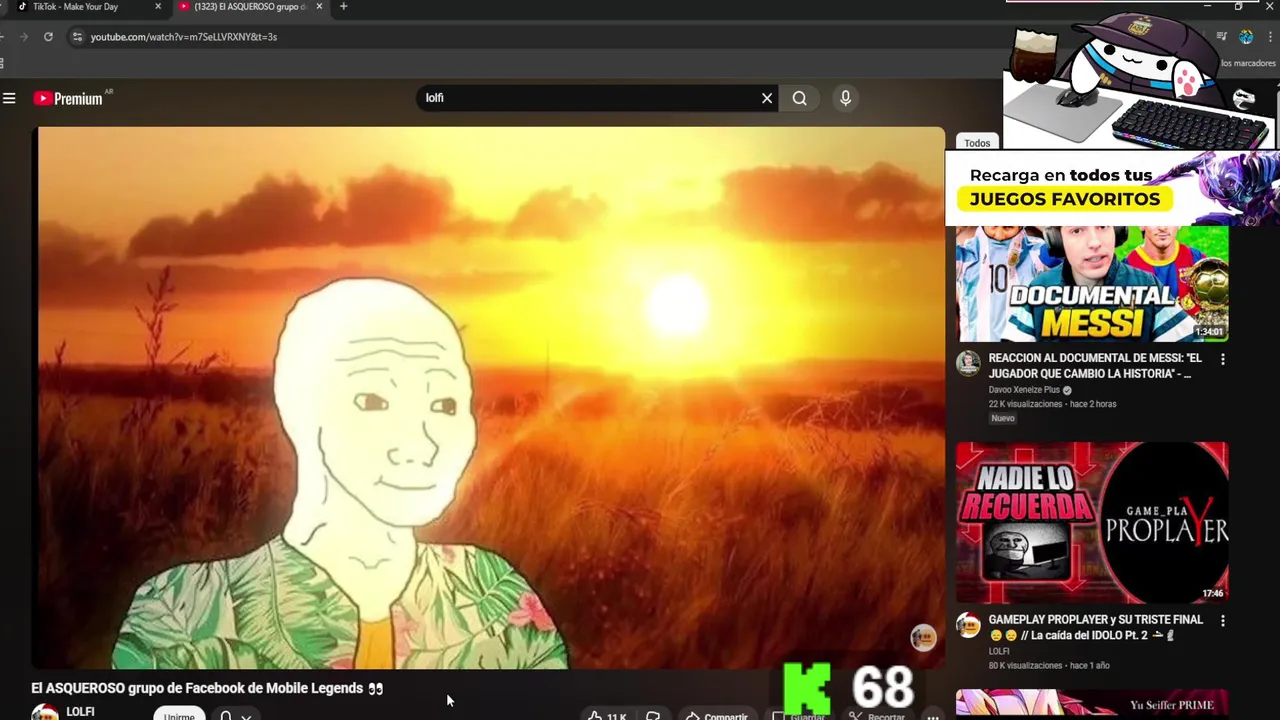This screenshot has width=1280, height=720.
Task: Click the 80 K visualizaciones text
Action: coord(1025,665)
